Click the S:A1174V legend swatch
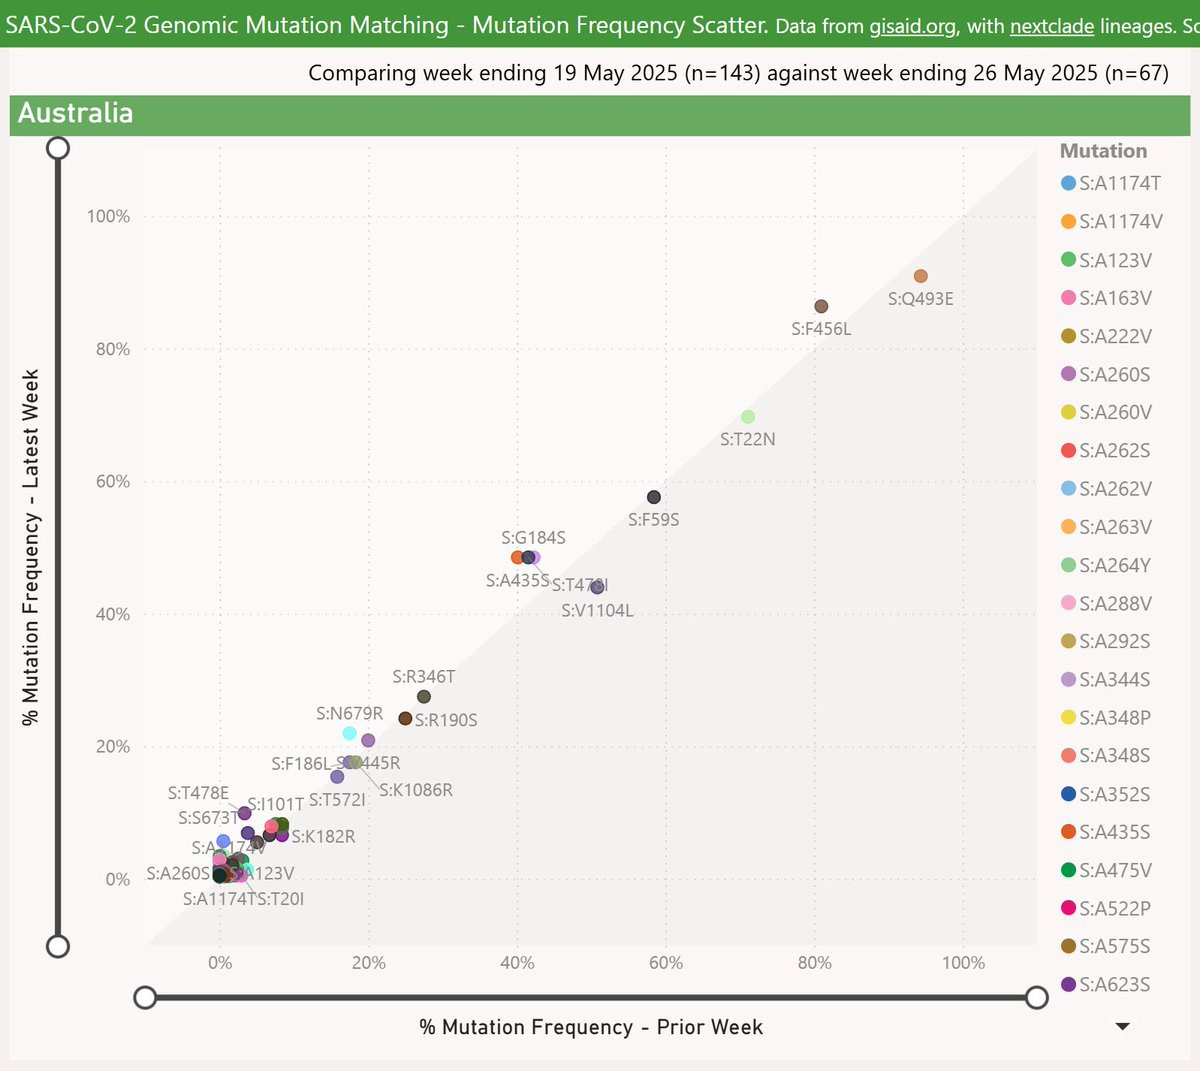The width and height of the screenshot is (1200, 1071). [x=1068, y=221]
